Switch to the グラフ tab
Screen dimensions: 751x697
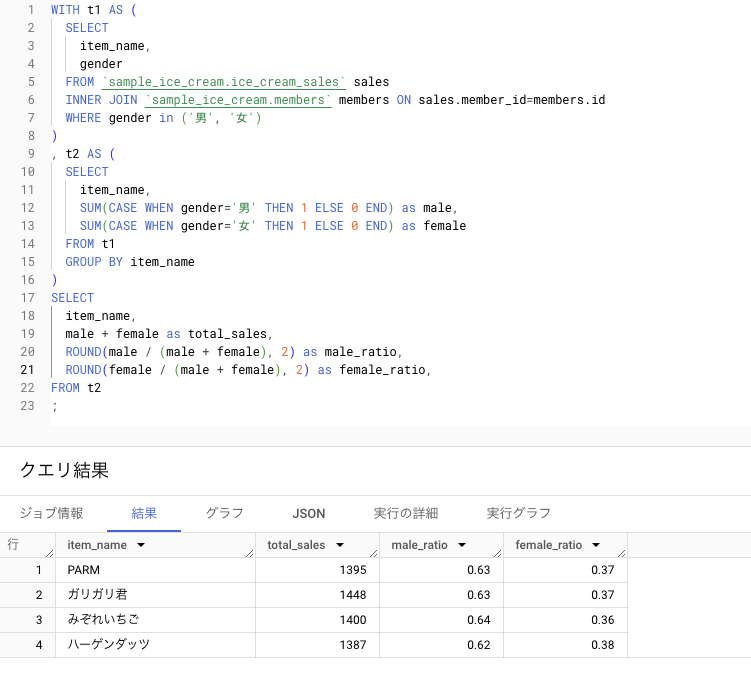coord(224,514)
